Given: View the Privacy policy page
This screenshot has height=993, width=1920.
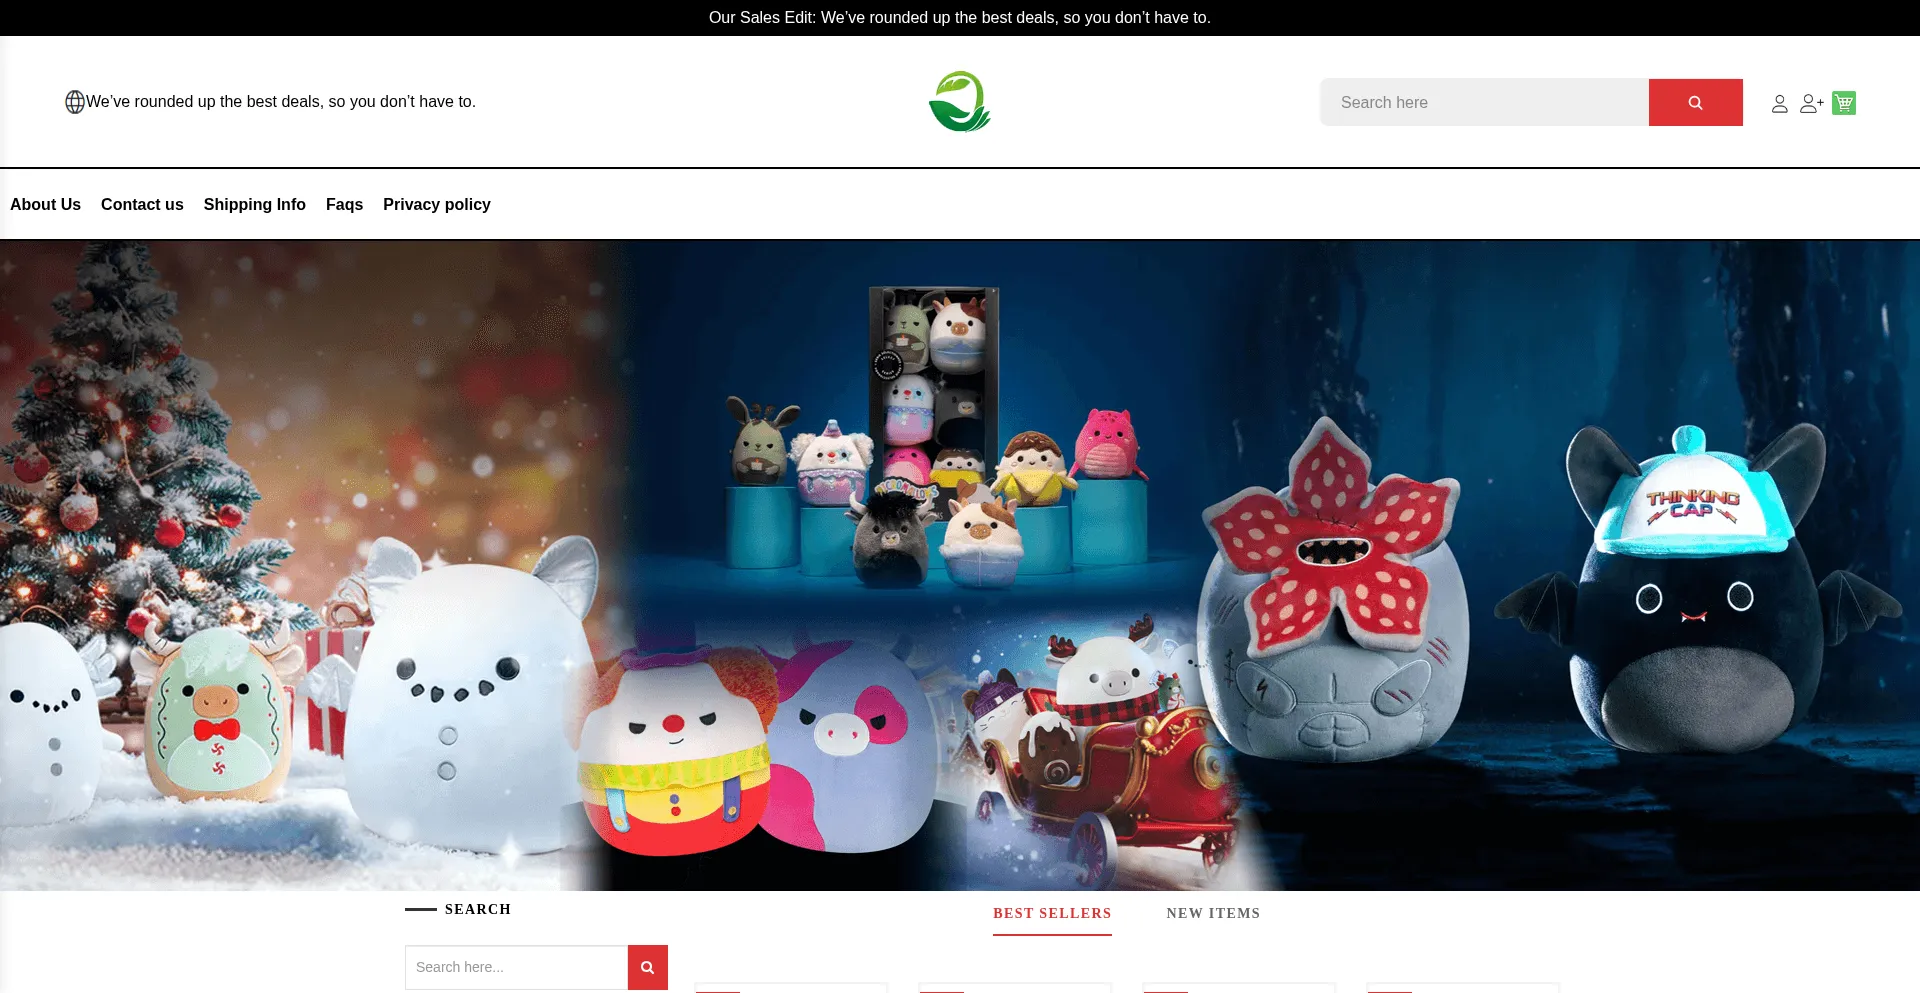Looking at the screenshot, I should point(437,204).
